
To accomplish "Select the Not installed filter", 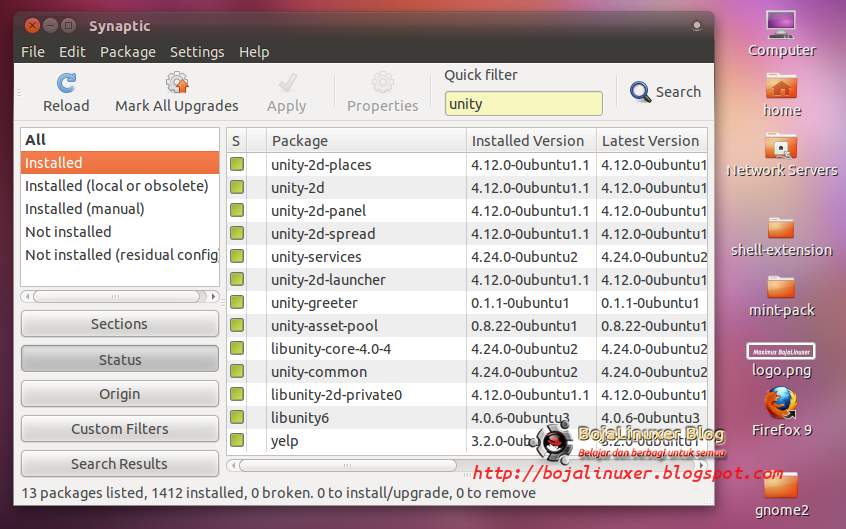I will (120, 232).
